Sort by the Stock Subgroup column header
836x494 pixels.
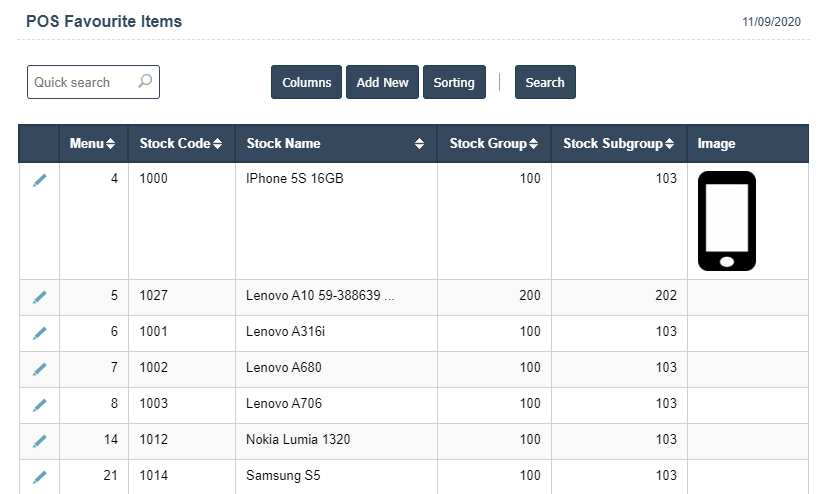619,144
